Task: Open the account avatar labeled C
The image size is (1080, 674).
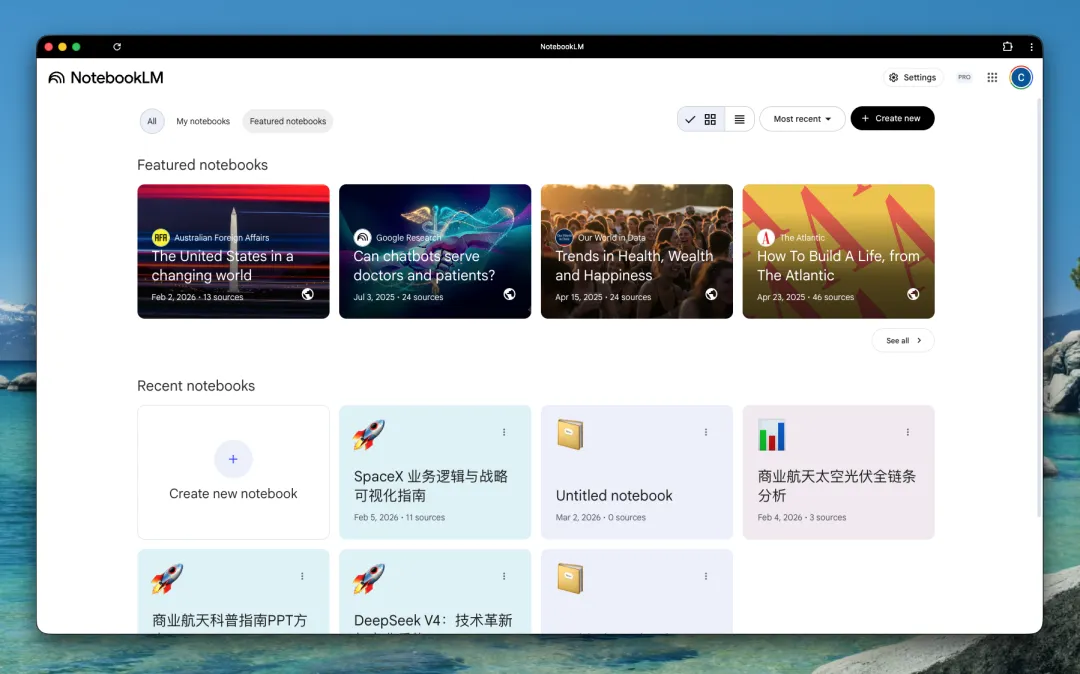Action: (x=1021, y=78)
